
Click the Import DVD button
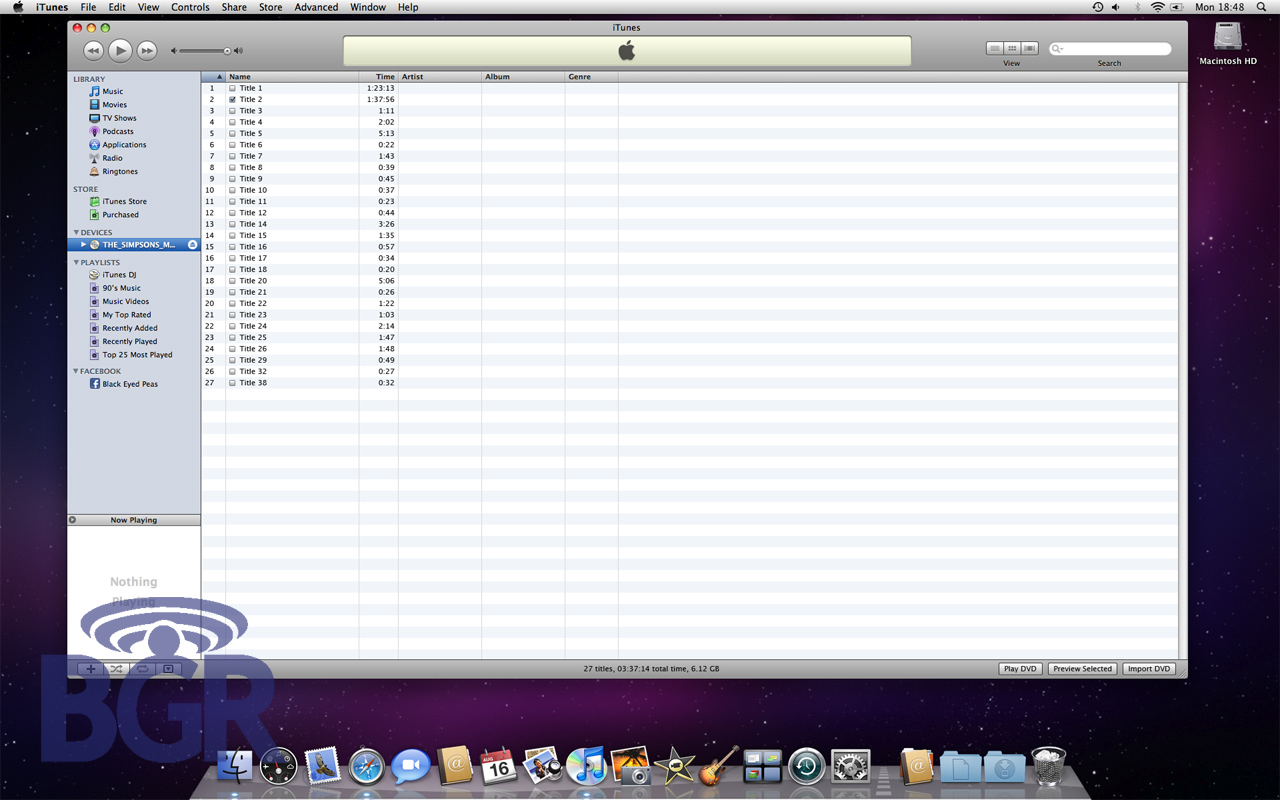(1148, 669)
